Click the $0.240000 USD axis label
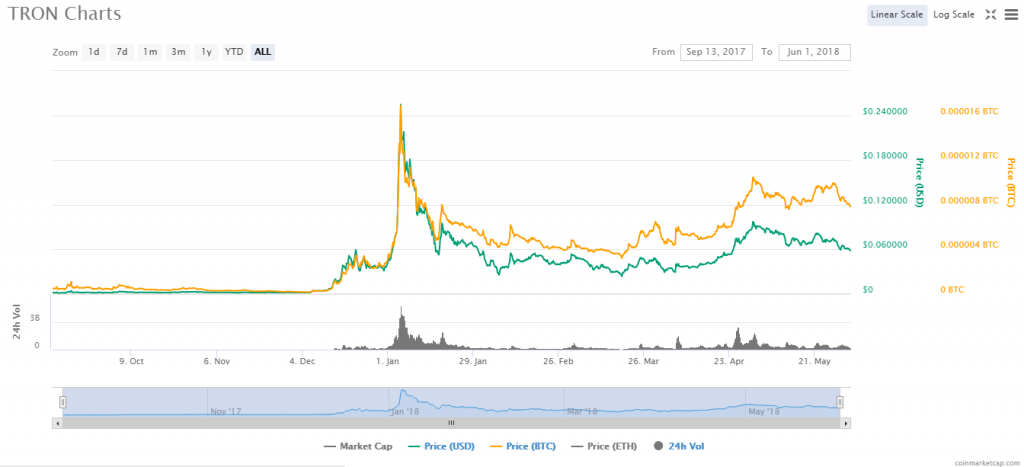 [x=885, y=112]
